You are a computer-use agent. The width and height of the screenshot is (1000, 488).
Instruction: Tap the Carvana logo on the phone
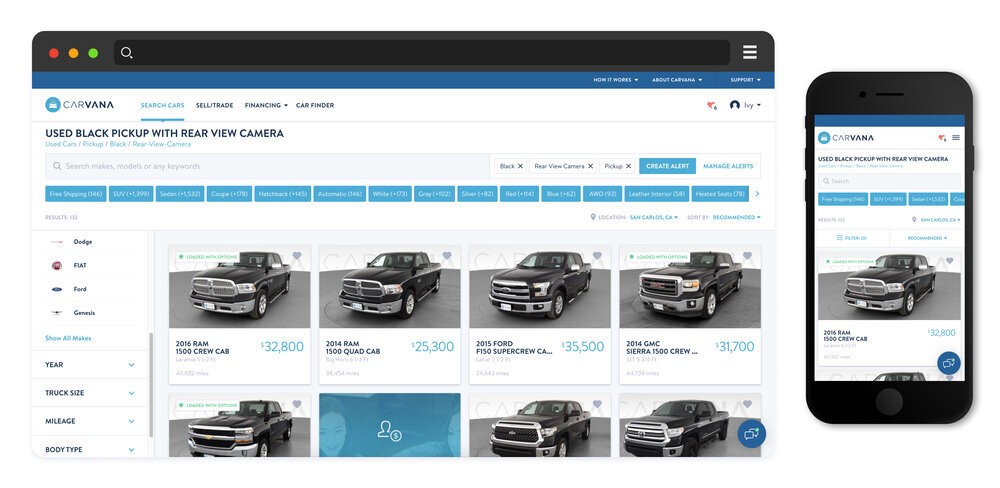[846, 137]
